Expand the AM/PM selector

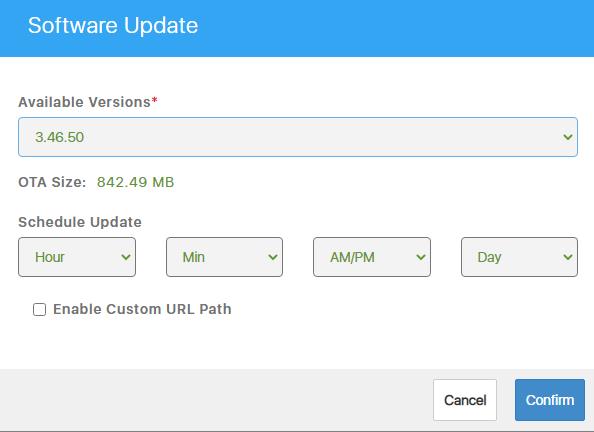pyautogui.click(x=372, y=257)
